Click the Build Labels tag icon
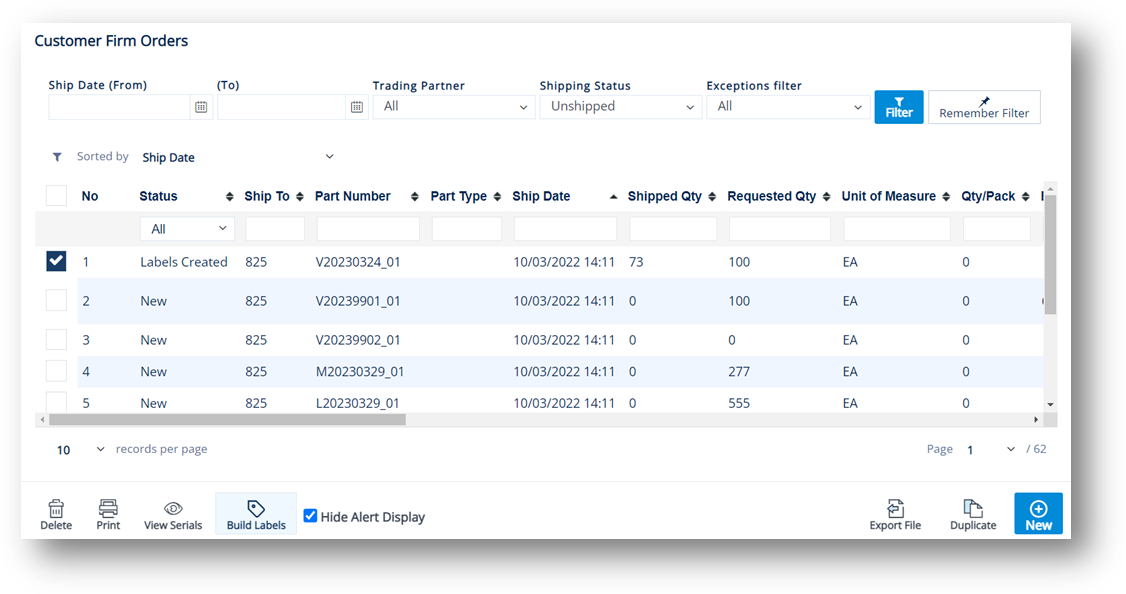This screenshot has height=594, width=1126. point(256,509)
